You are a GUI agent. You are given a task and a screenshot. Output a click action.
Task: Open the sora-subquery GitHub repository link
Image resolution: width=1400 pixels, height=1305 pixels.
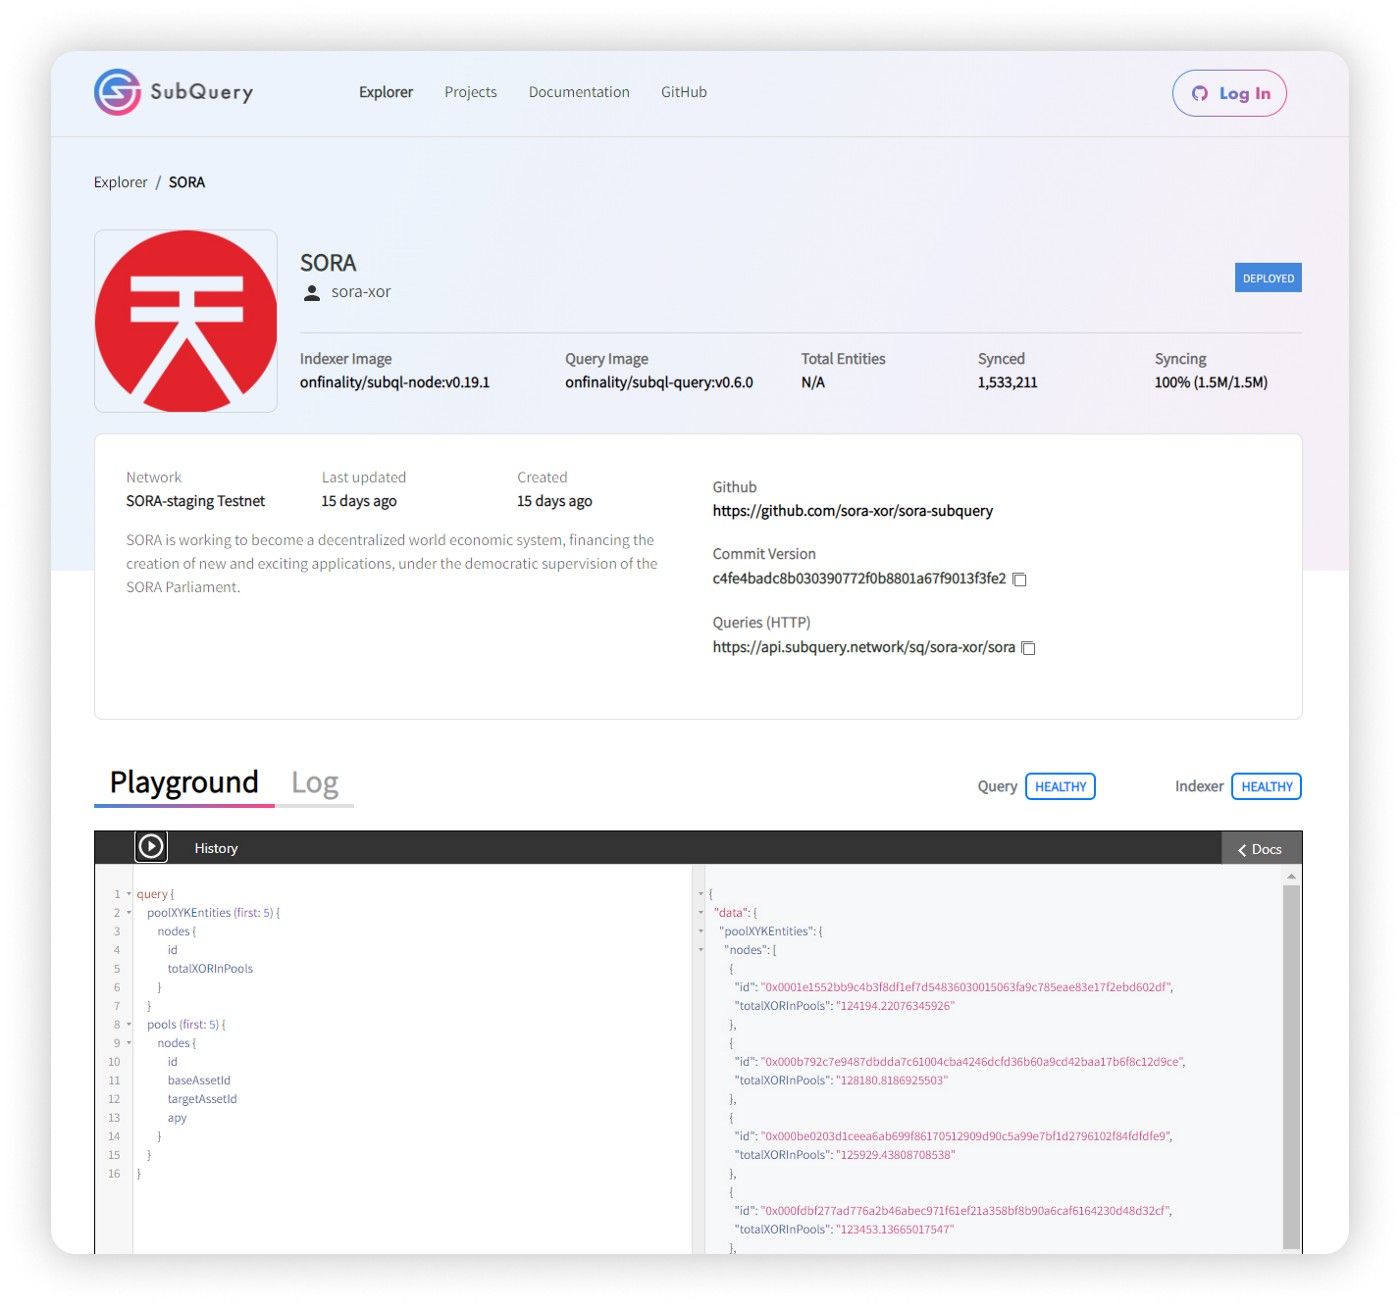point(853,511)
